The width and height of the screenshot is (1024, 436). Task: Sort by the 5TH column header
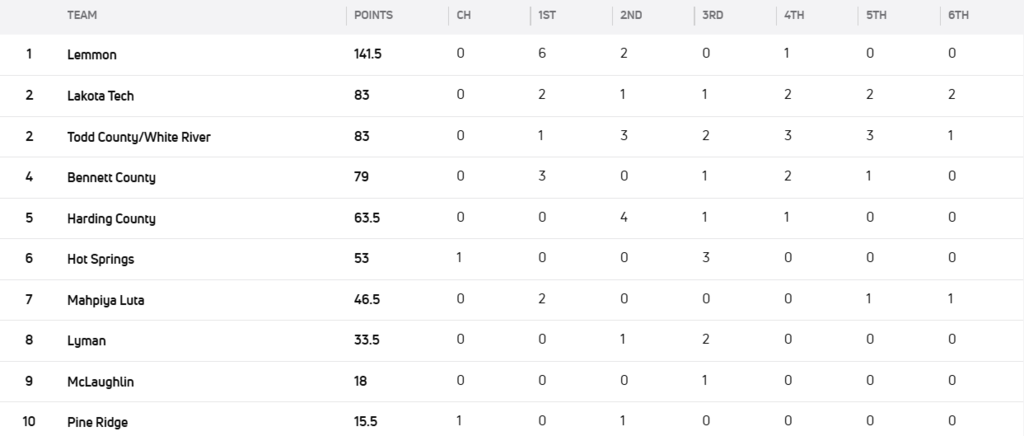click(877, 16)
